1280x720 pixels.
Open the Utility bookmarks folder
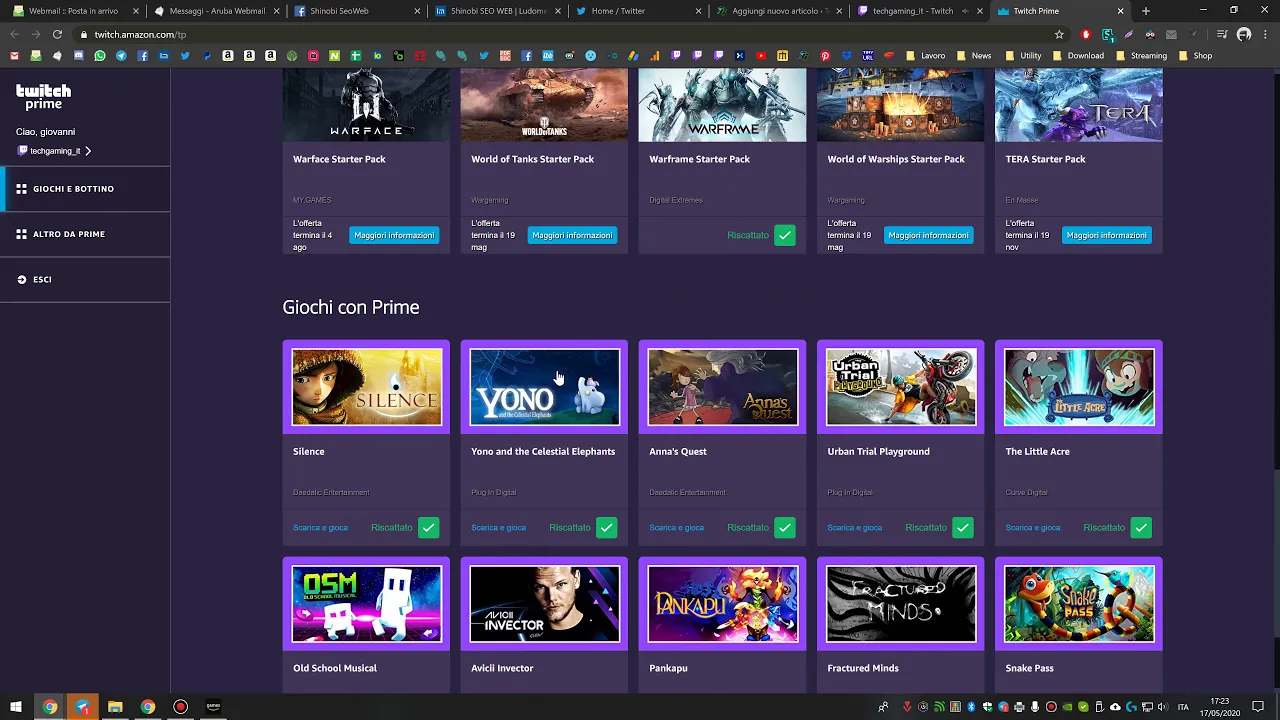(1024, 56)
